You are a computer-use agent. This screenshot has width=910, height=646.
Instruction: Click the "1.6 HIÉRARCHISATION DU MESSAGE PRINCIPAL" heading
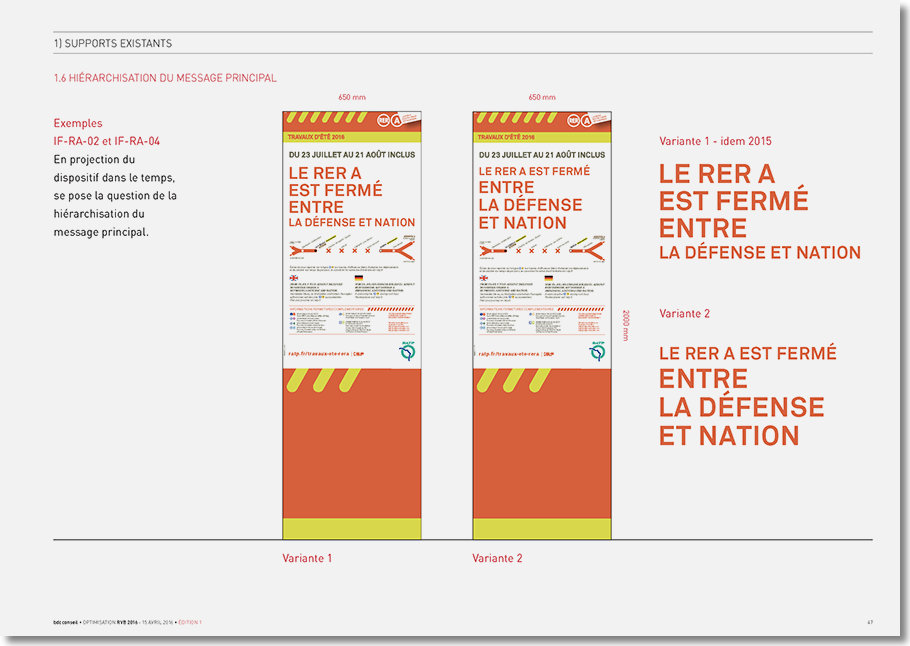click(x=165, y=78)
